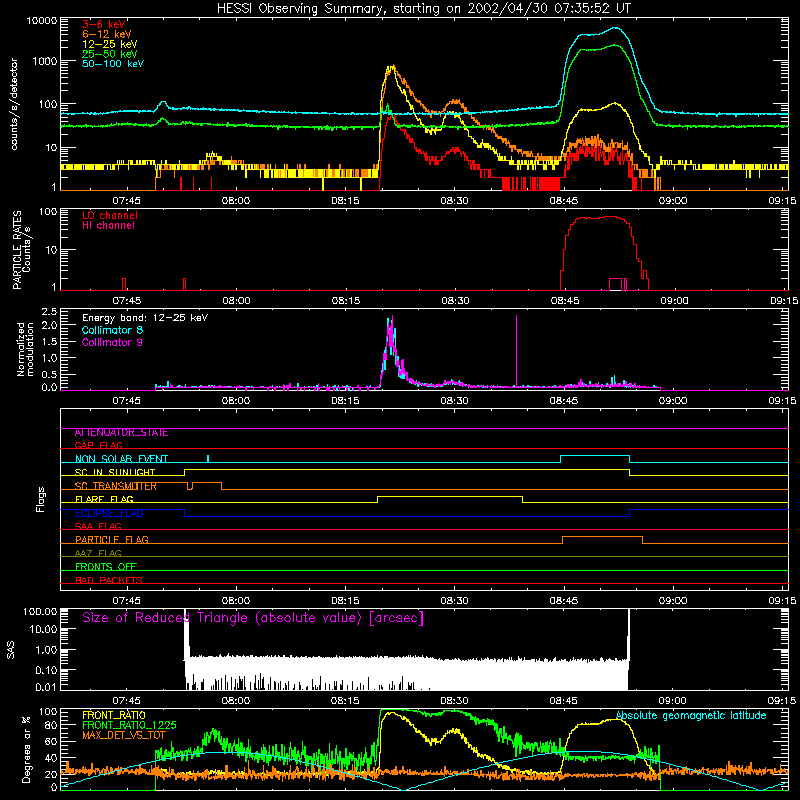Click the HESSI Observing Summary title text
This screenshot has width=800, height=800.
click(x=423, y=9)
